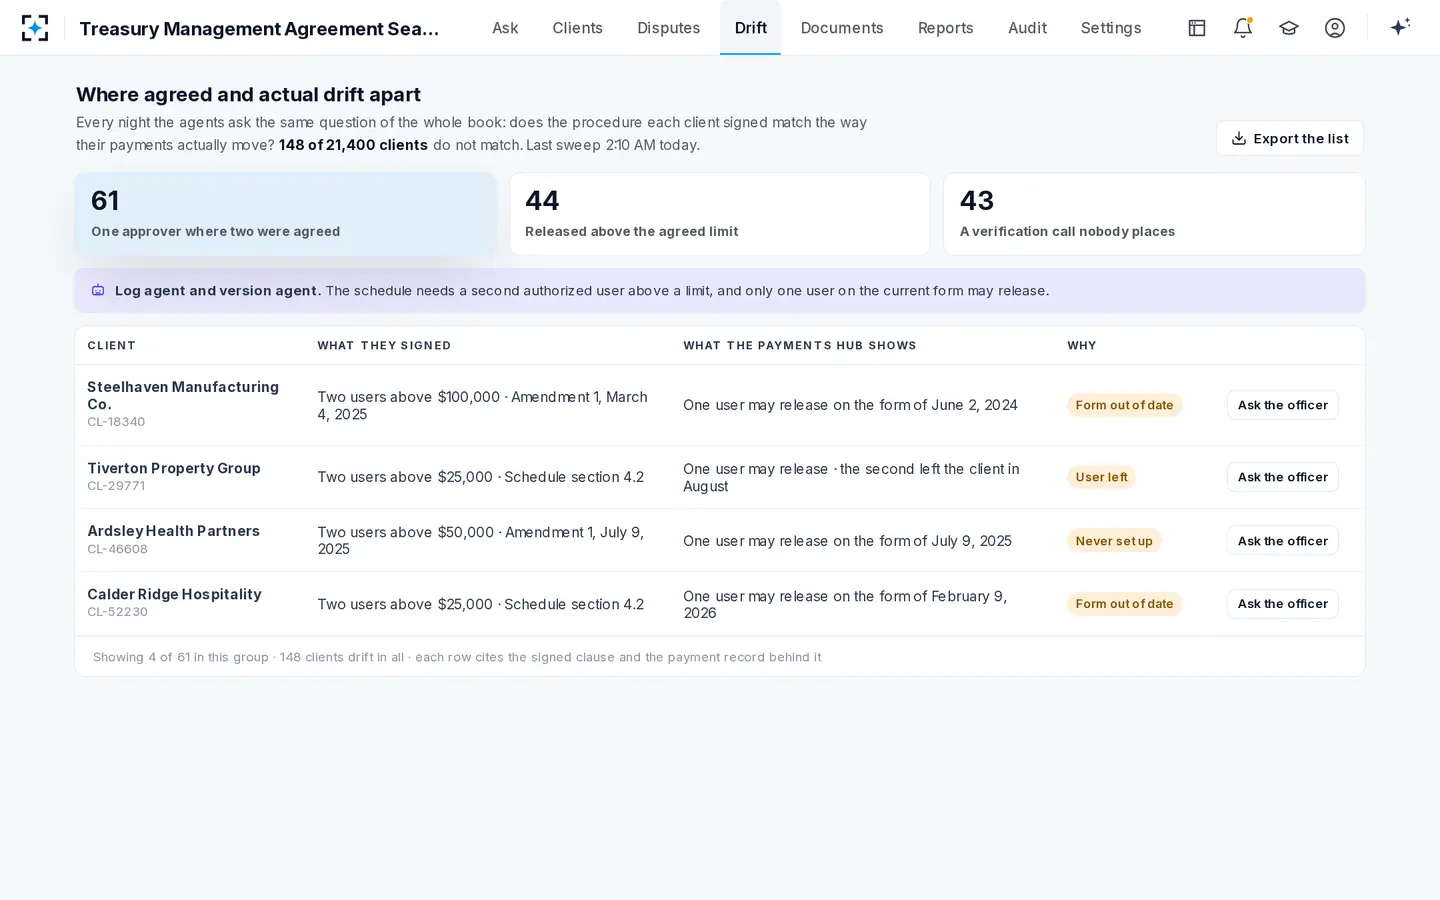The image size is (1440, 900).
Task: Click the Ardsley Health Partners client name
Action: point(173,531)
